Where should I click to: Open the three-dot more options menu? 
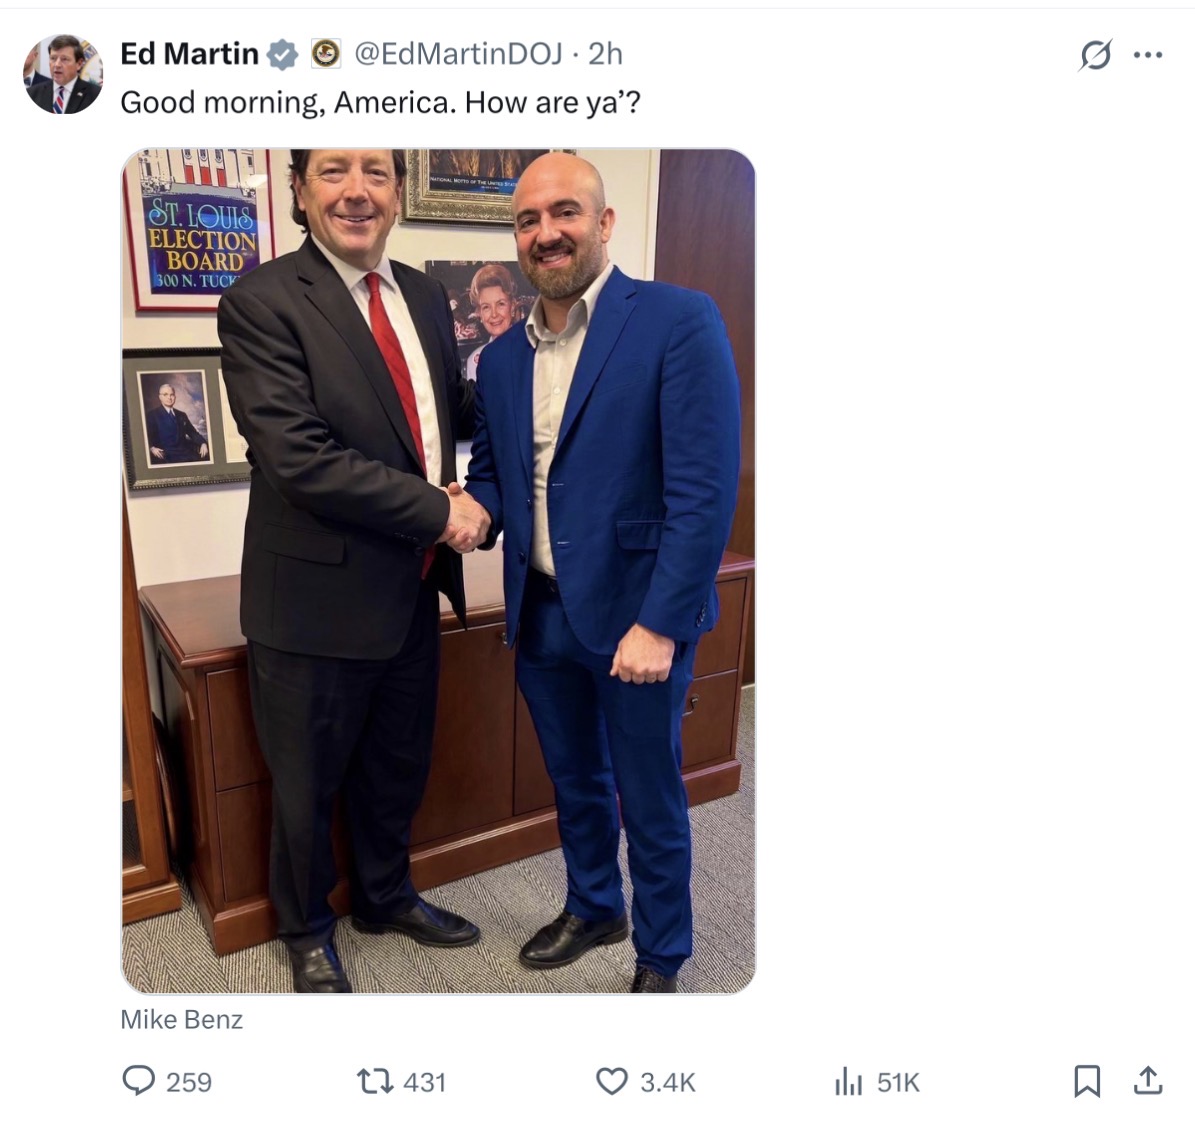pos(1147,54)
